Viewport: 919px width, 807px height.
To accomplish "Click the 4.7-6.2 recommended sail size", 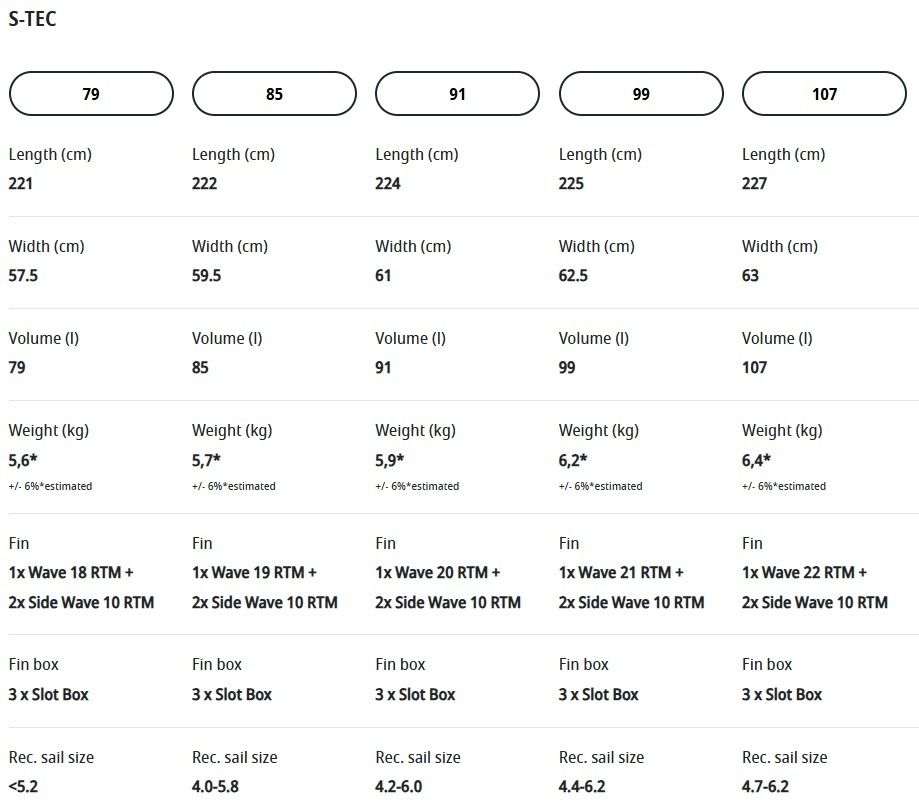I will [x=765, y=786].
